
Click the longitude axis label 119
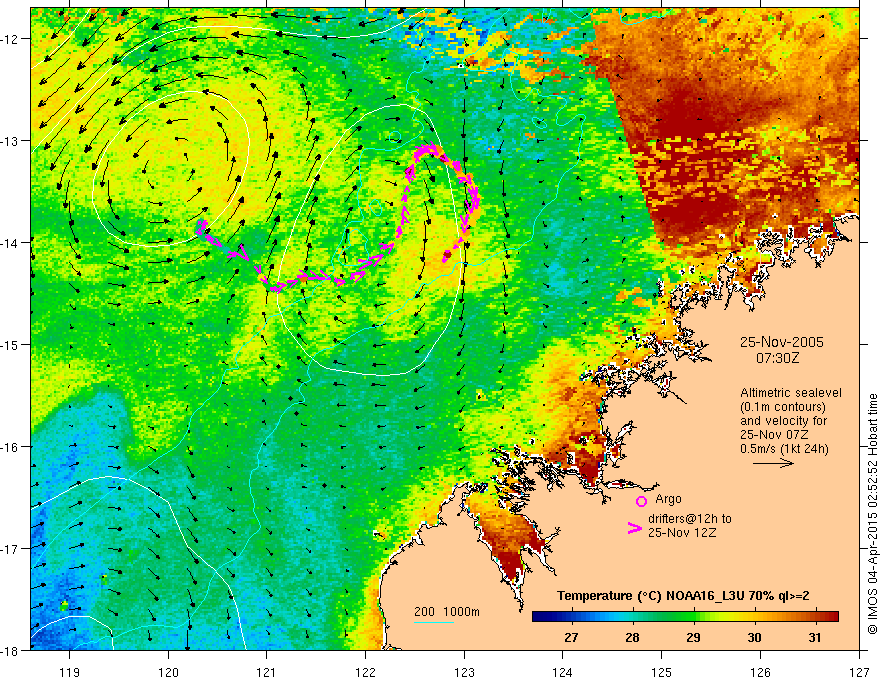(x=69, y=672)
